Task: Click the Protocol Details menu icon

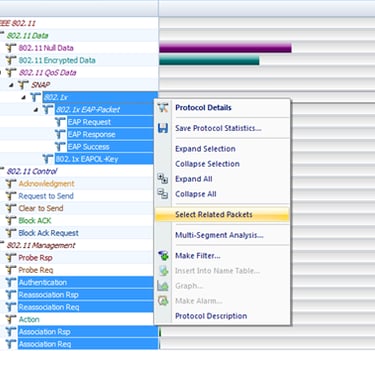Action: (x=163, y=108)
